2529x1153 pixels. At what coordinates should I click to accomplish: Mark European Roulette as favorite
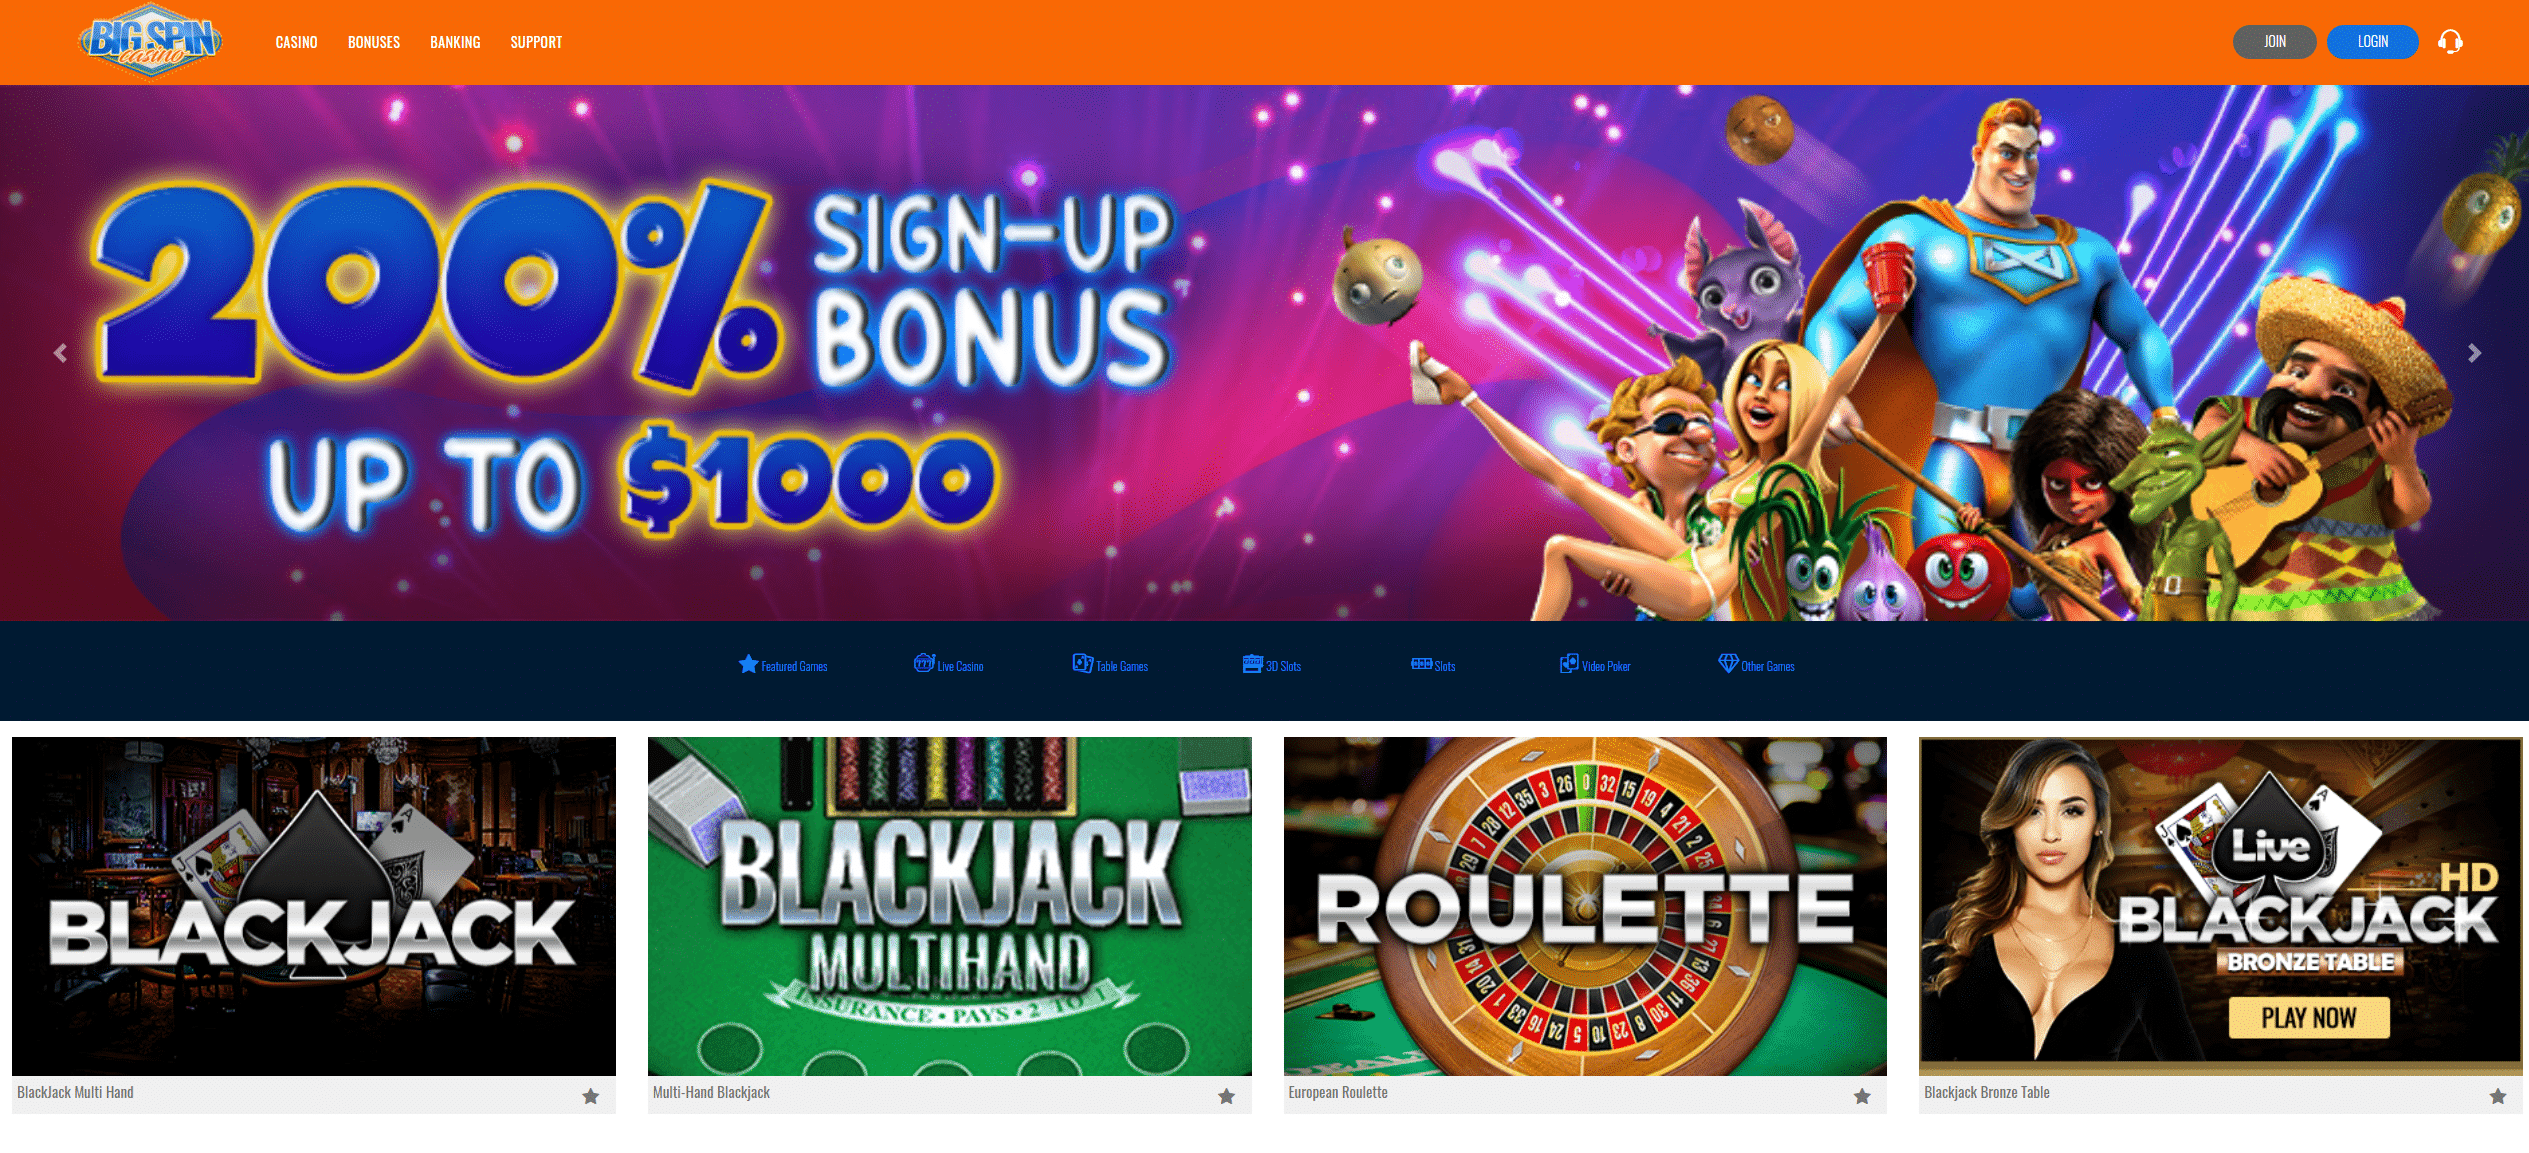(1862, 1096)
